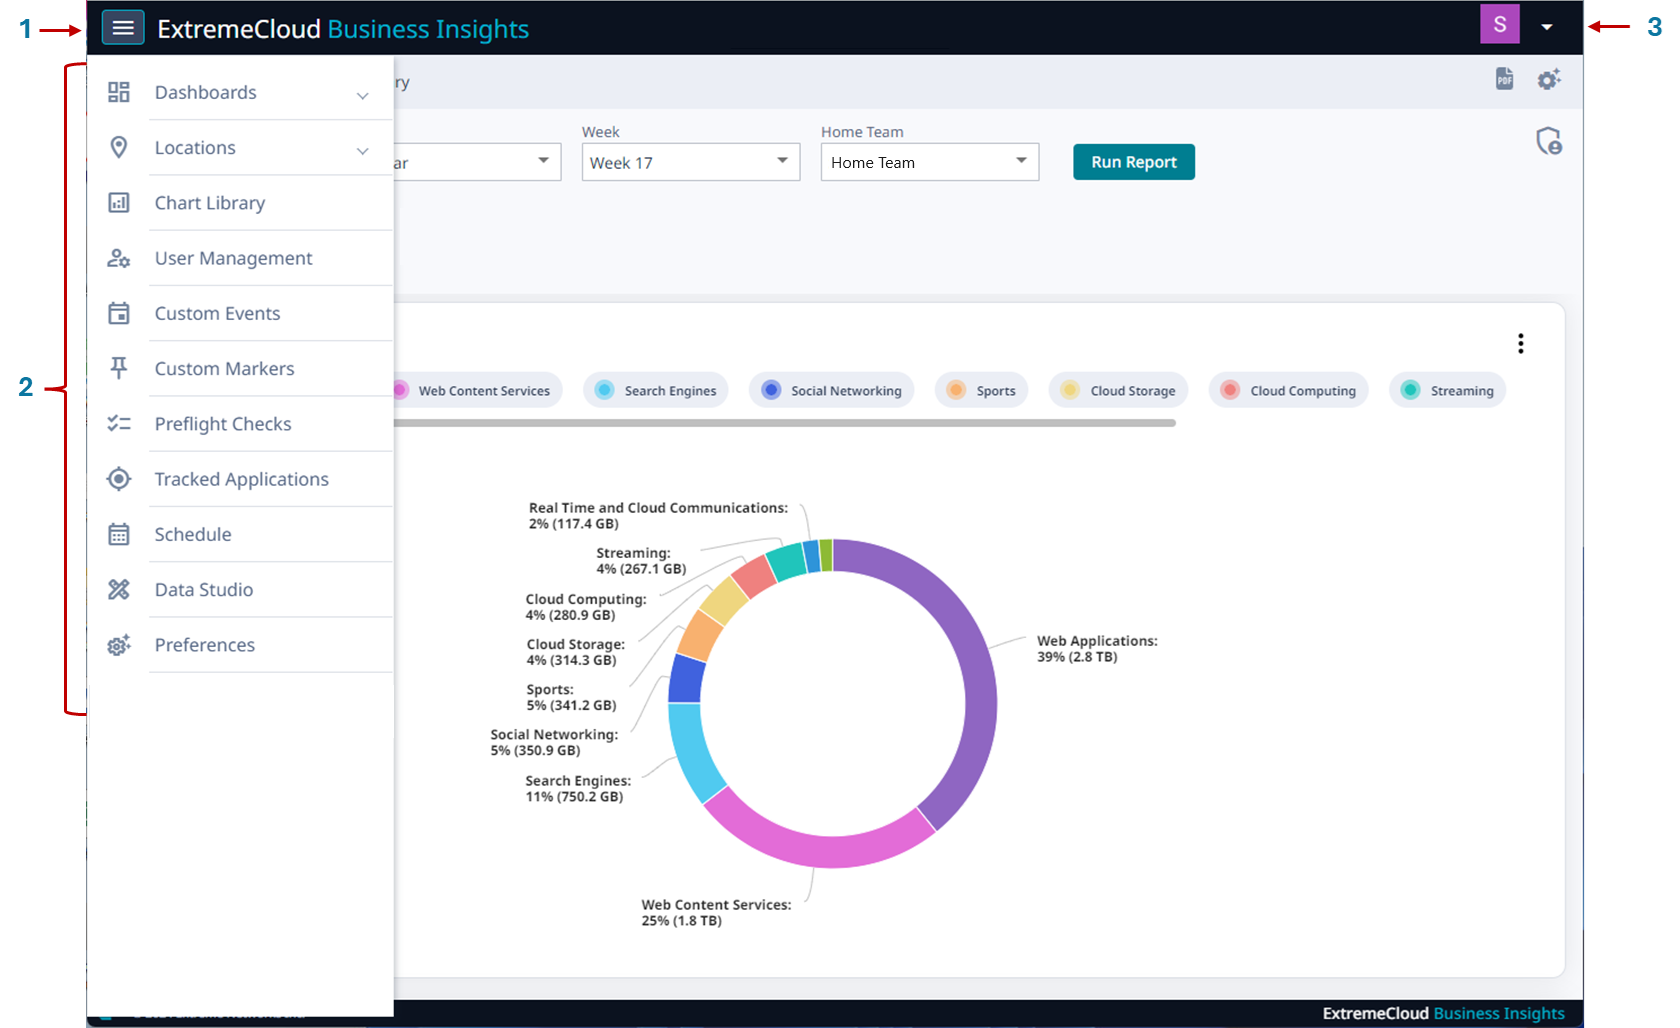
Task: Click the Data Studio tools icon
Action: [119, 589]
